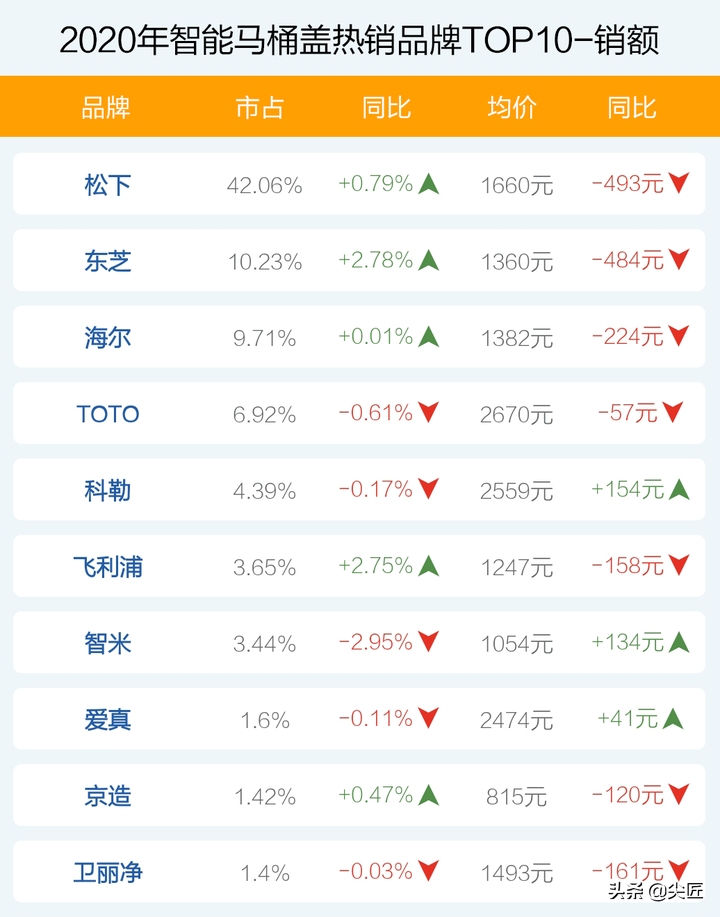Select the 均价 column header
This screenshot has width=720, height=917.
click(x=512, y=107)
